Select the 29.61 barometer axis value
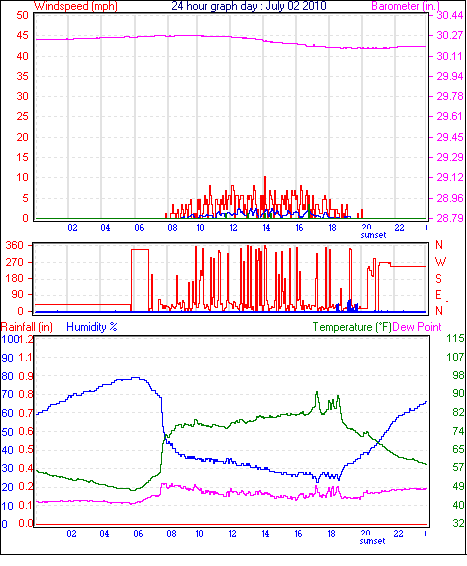467x566 pixels. coord(450,116)
